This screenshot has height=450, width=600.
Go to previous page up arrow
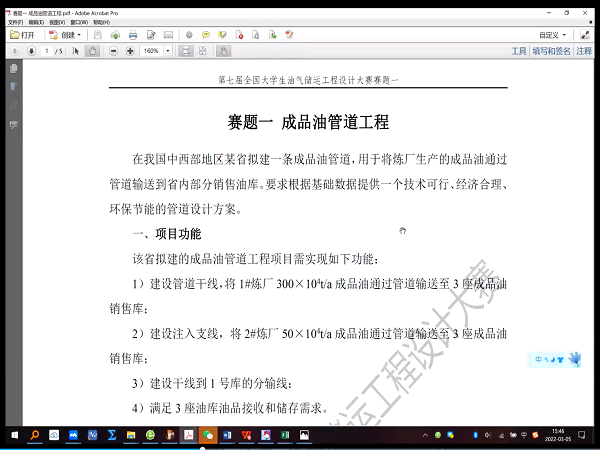[x=15, y=51]
